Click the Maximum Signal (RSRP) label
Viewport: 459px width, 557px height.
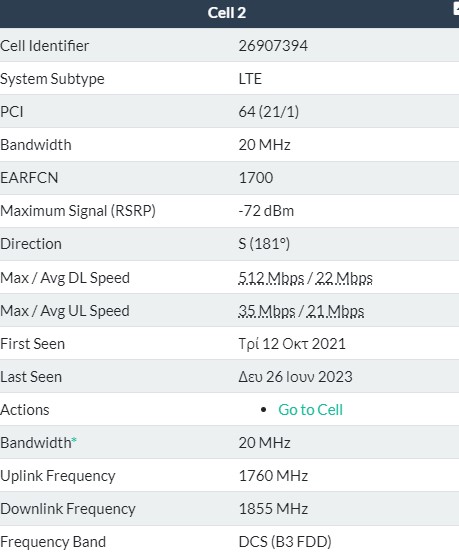click(x=78, y=211)
